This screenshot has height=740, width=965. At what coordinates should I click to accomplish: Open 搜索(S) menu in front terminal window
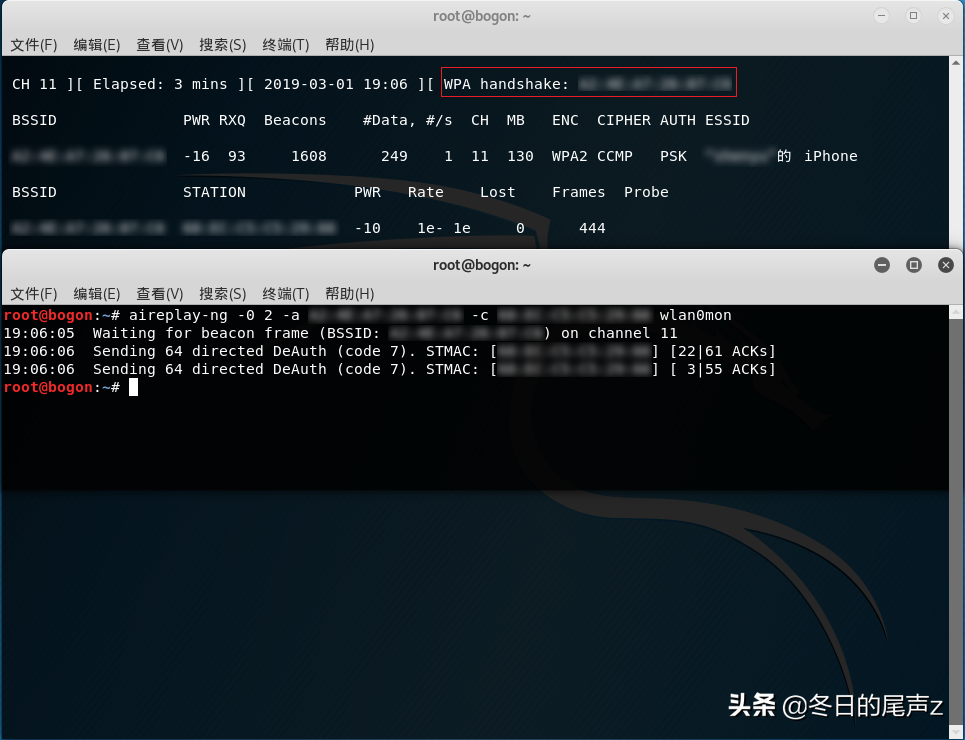(x=222, y=294)
